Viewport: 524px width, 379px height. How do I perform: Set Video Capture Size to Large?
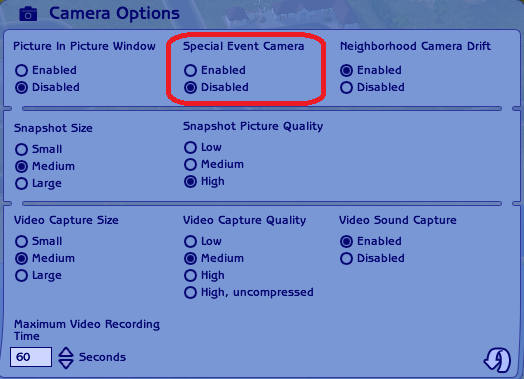pos(21,276)
